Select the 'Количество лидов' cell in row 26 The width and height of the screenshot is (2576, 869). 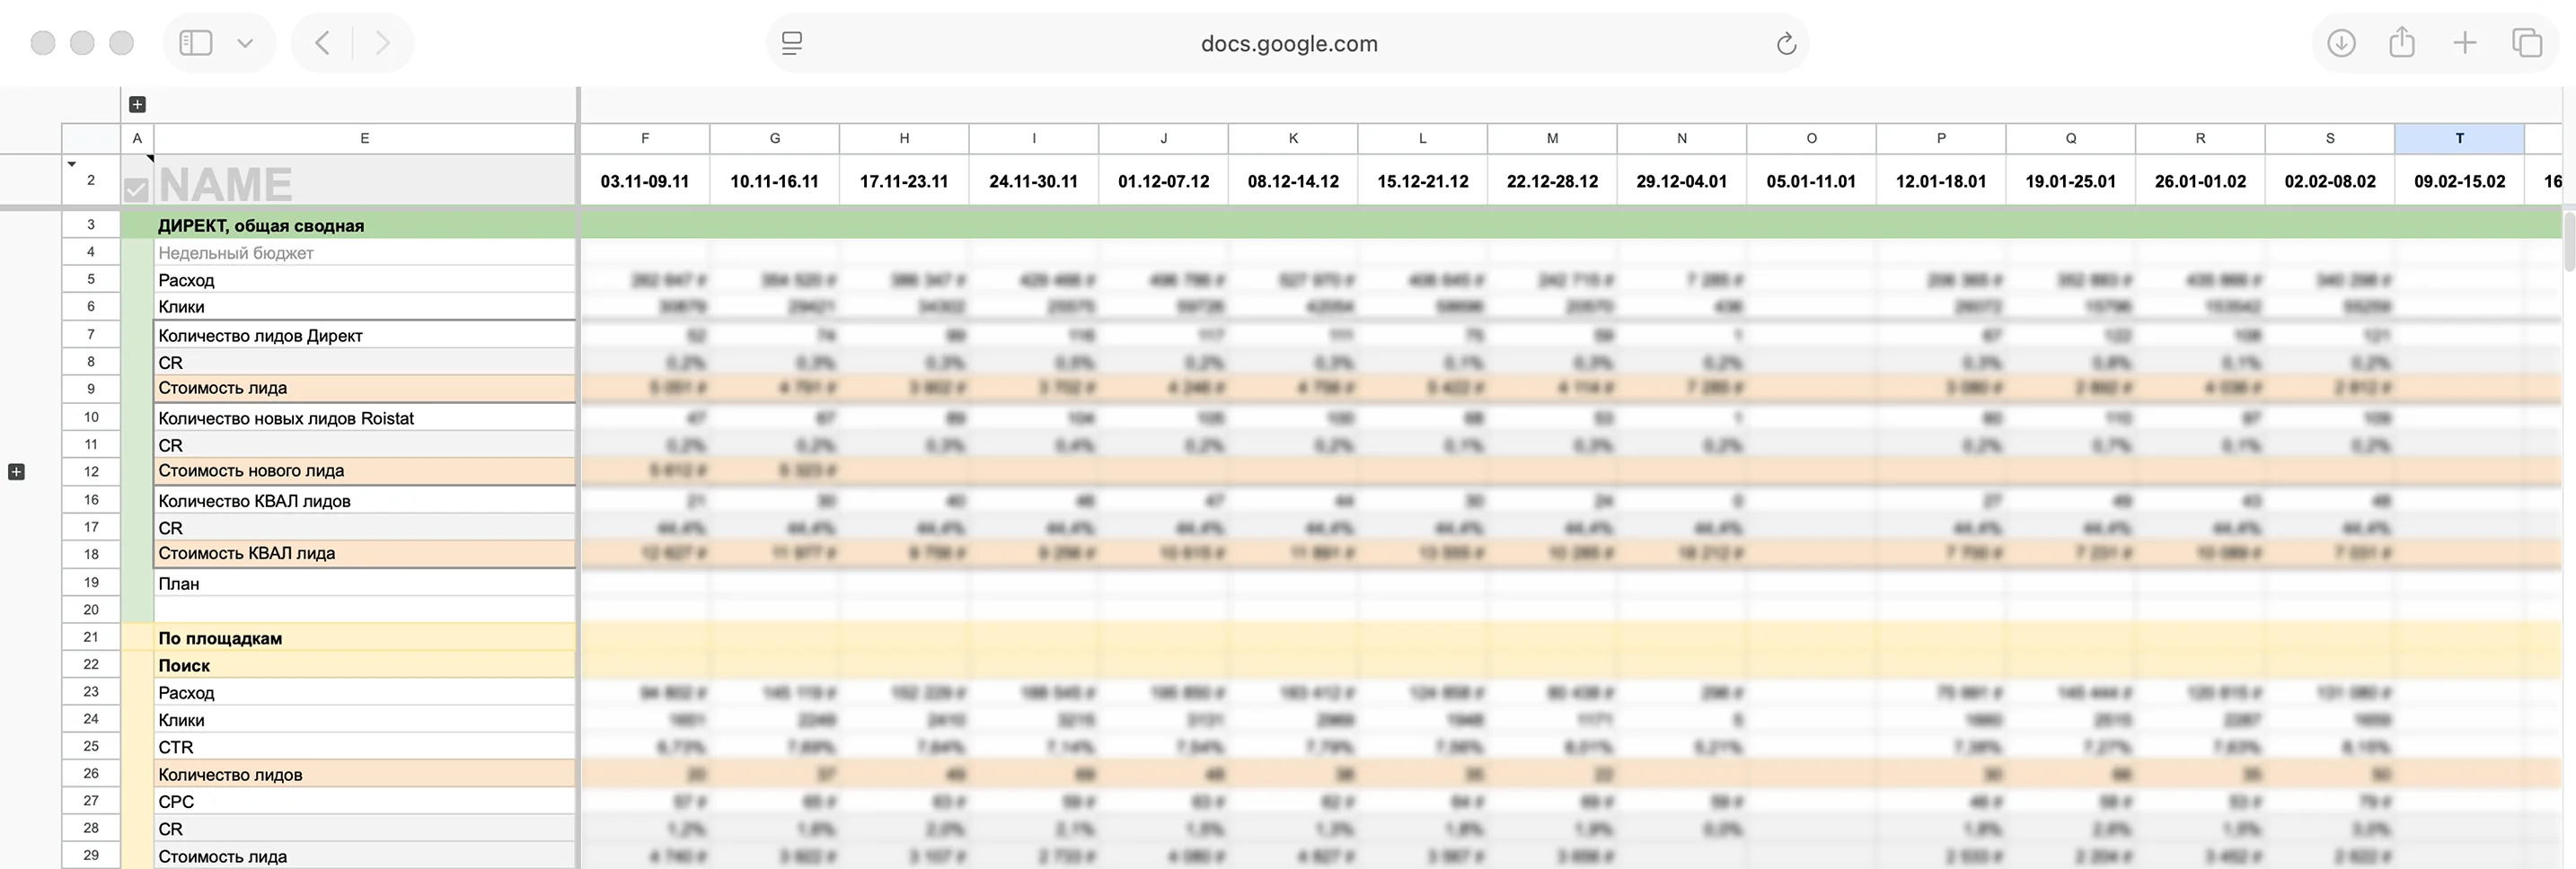click(364, 774)
